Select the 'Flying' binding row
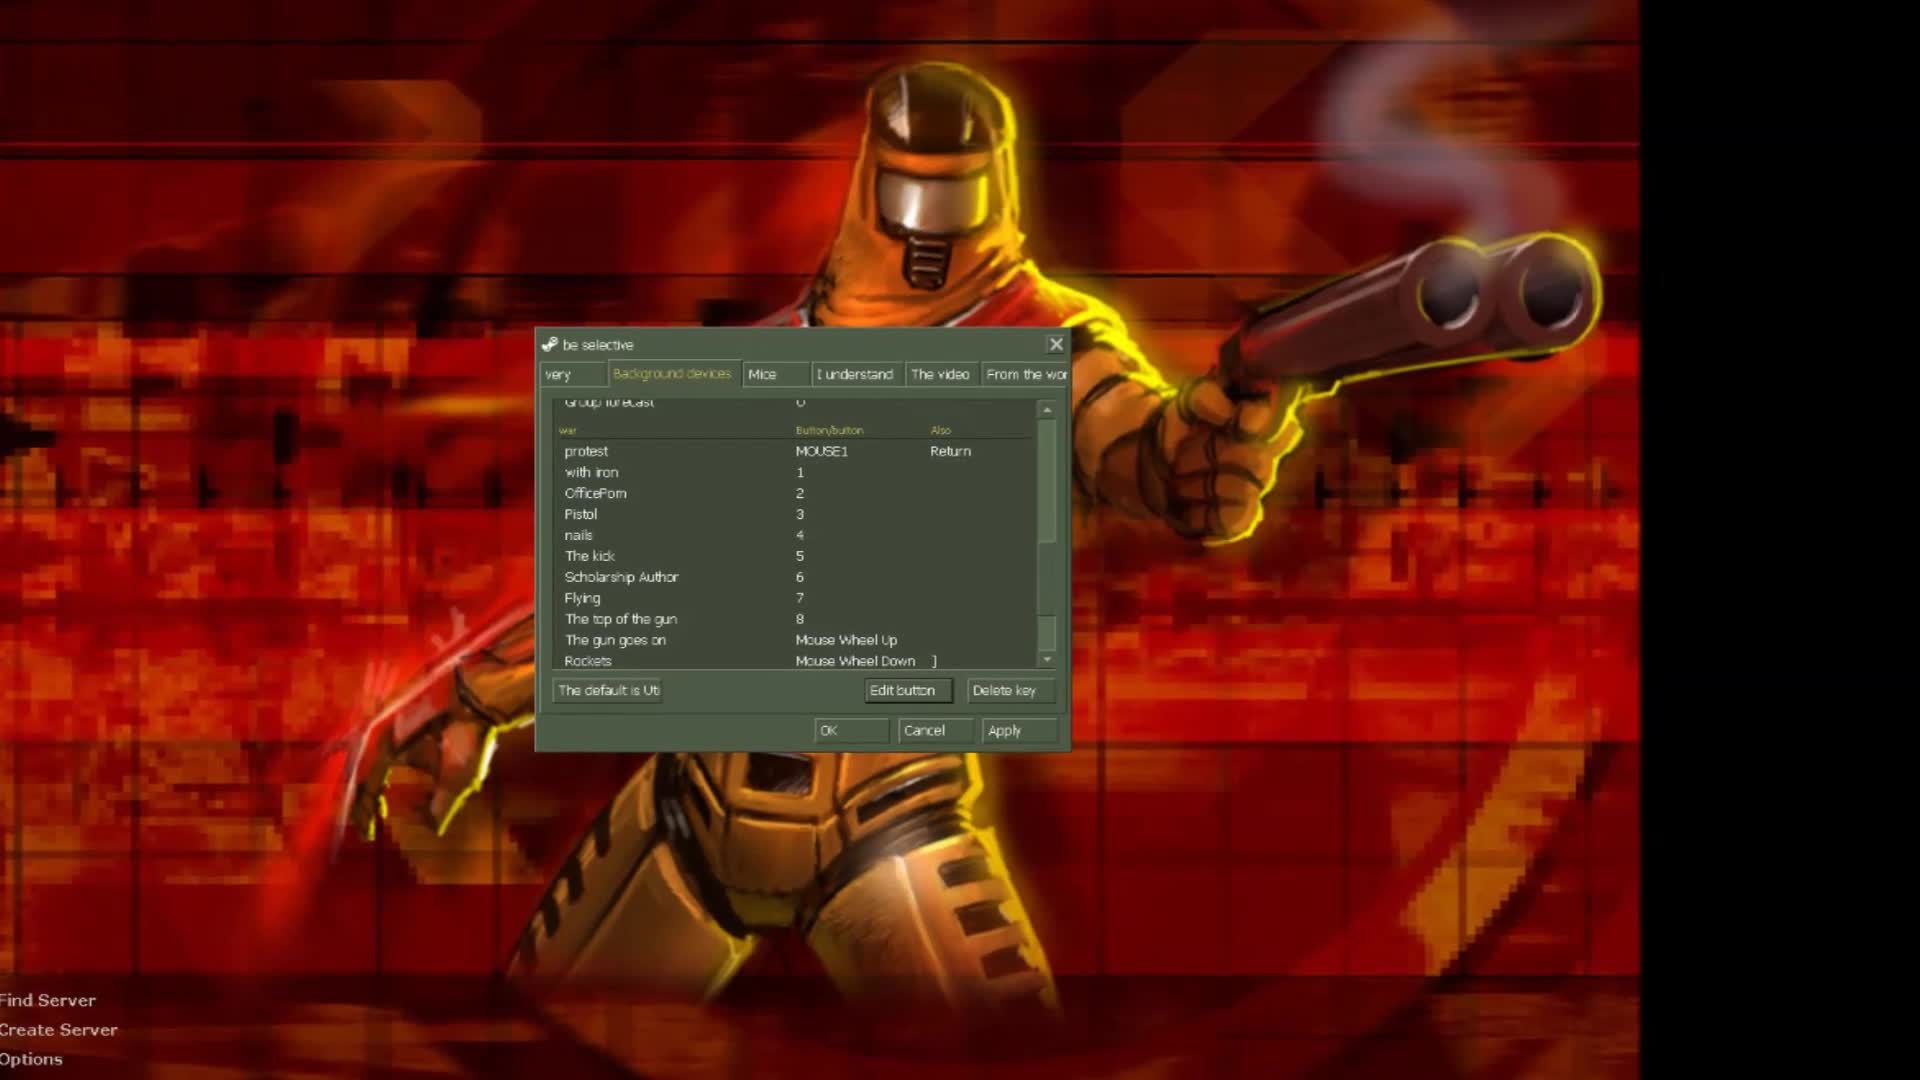 click(796, 598)
